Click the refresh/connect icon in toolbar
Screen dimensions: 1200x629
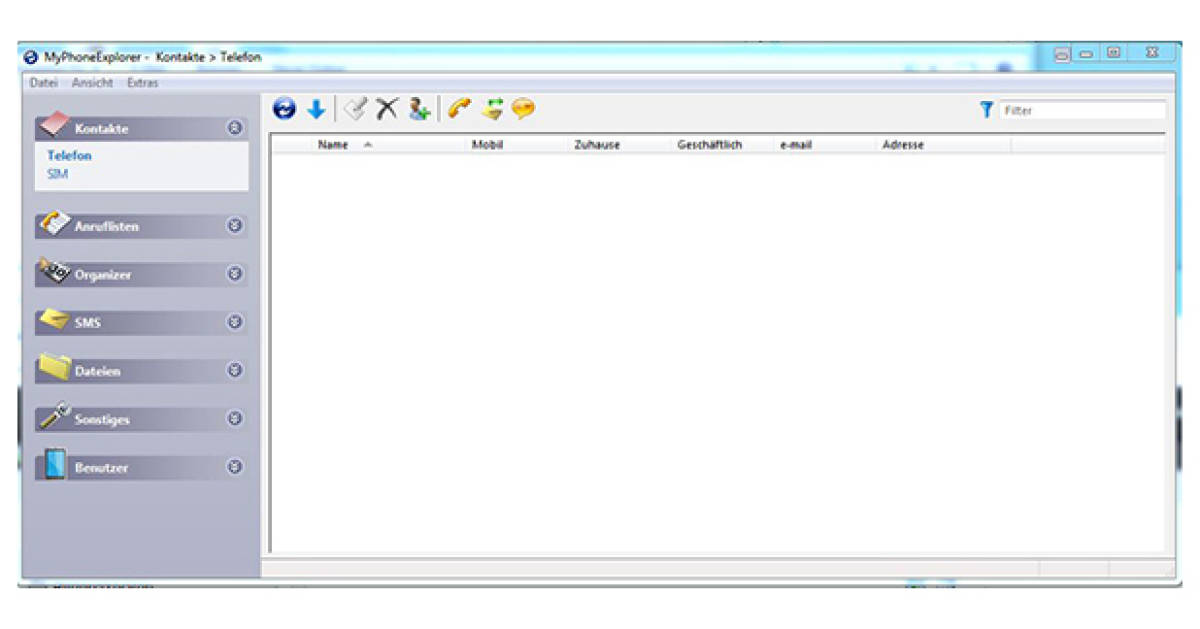point(285,109)
